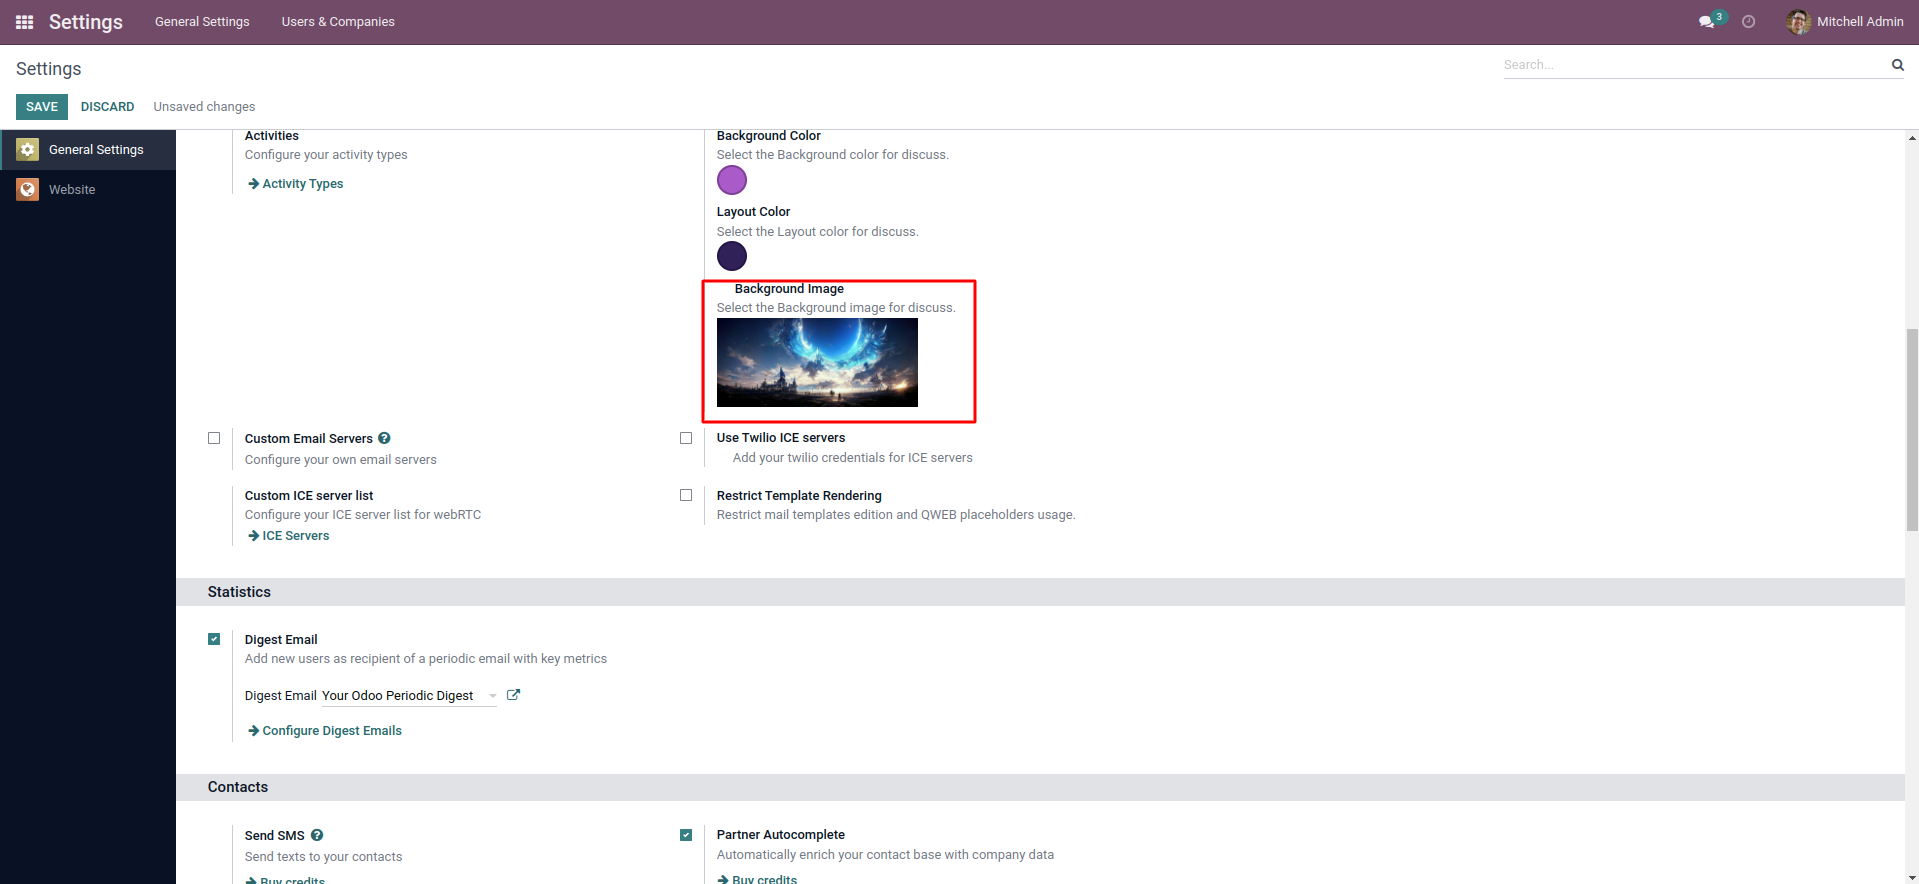Open the external link icon beside Digest Email field
Image resolution: width=1919 pixels, height=884 pixels.
[513, 695]
